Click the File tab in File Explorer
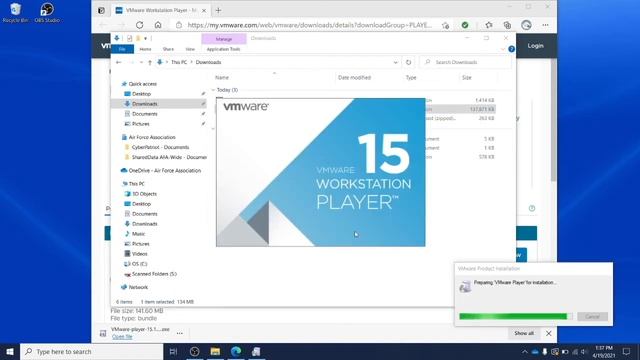The image size is (640, 360). 122,49
